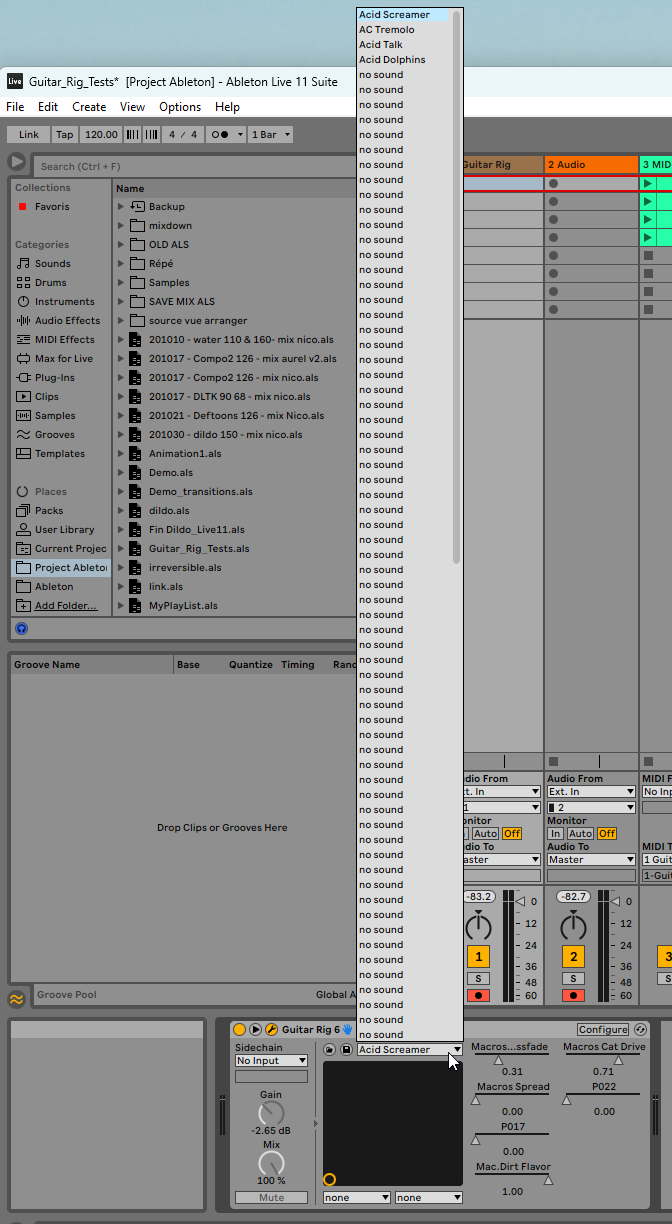Select 'Acid Screamer' in preset list
Viewport: 672px width, 1224px height.
click(403, 15)
